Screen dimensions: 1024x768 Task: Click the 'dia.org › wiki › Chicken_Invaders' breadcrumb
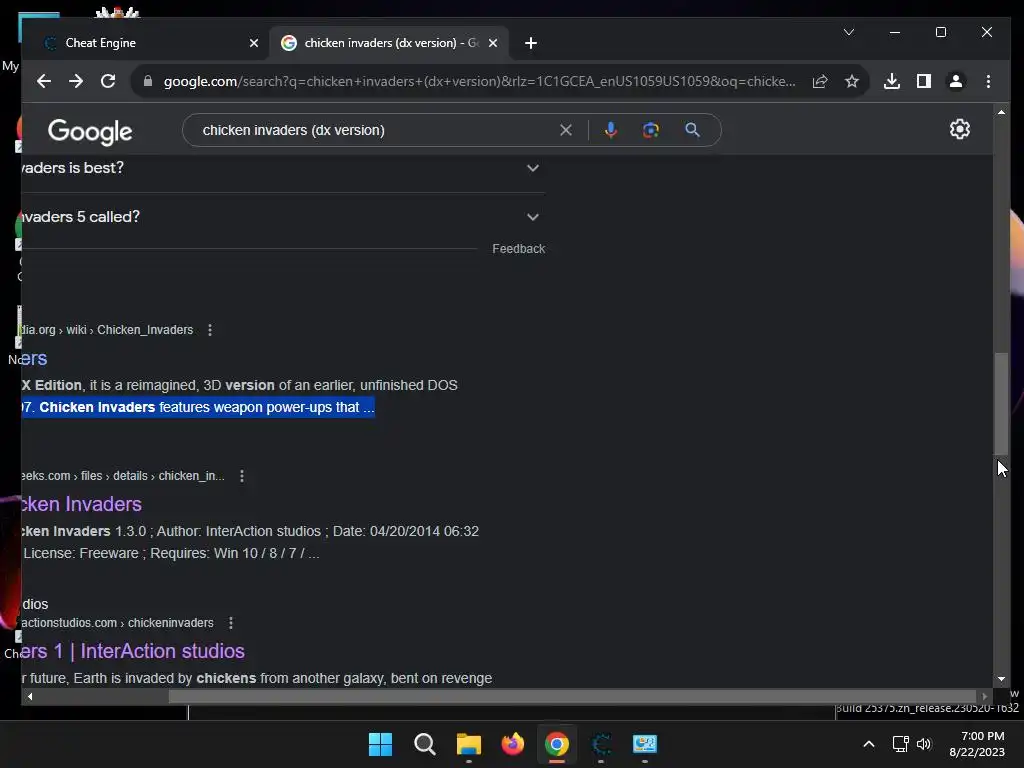pyautogui.click(x=107, y=330)
